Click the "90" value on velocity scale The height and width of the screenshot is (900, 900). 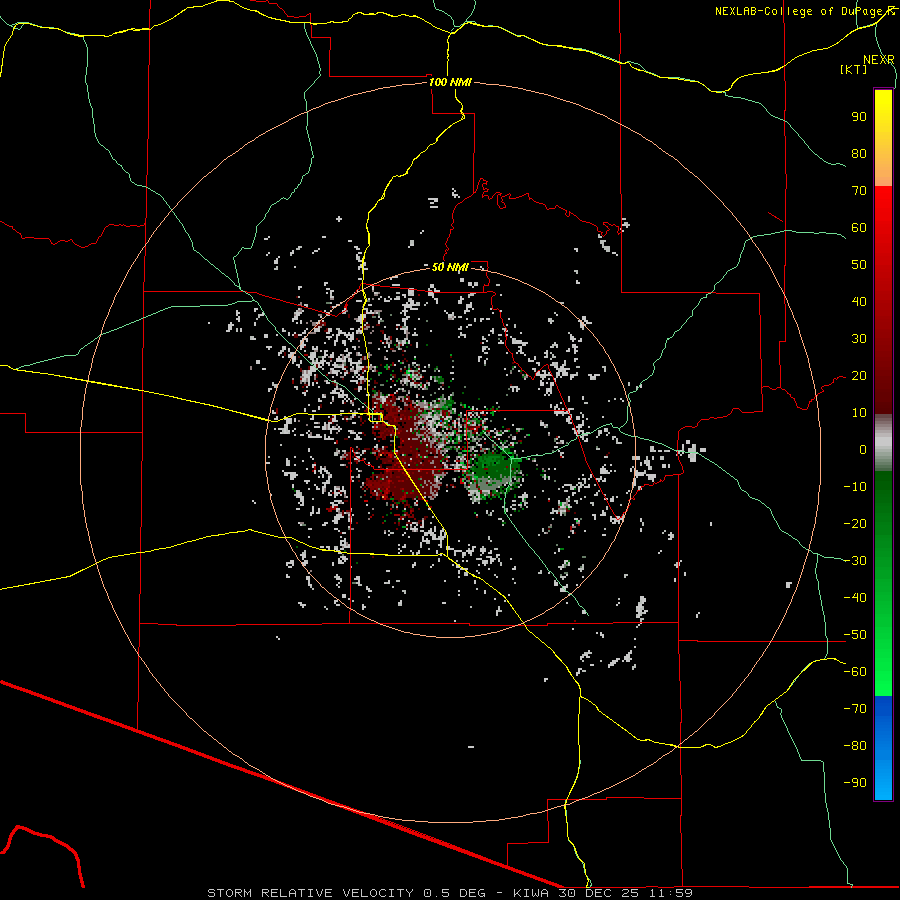coord(859,117)
